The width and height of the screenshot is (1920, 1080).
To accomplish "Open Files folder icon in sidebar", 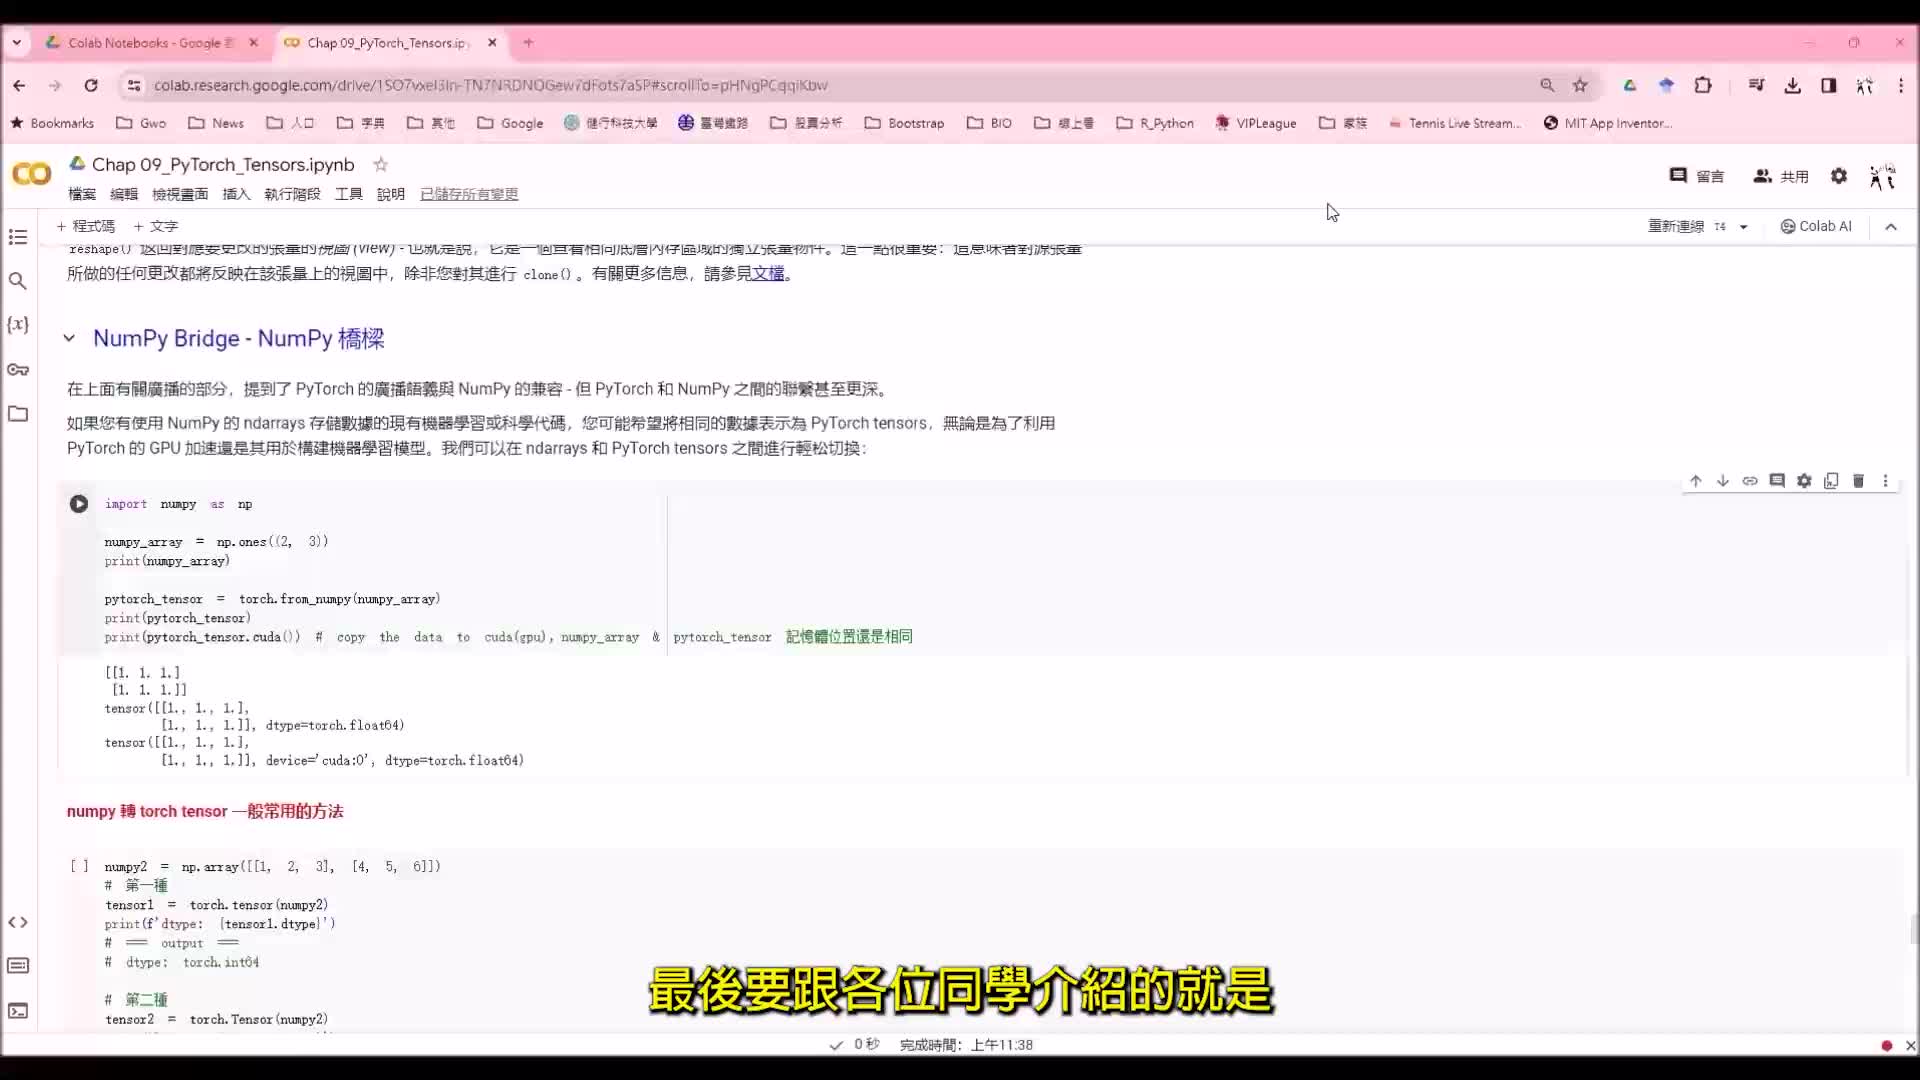I will tap(18, 414).
